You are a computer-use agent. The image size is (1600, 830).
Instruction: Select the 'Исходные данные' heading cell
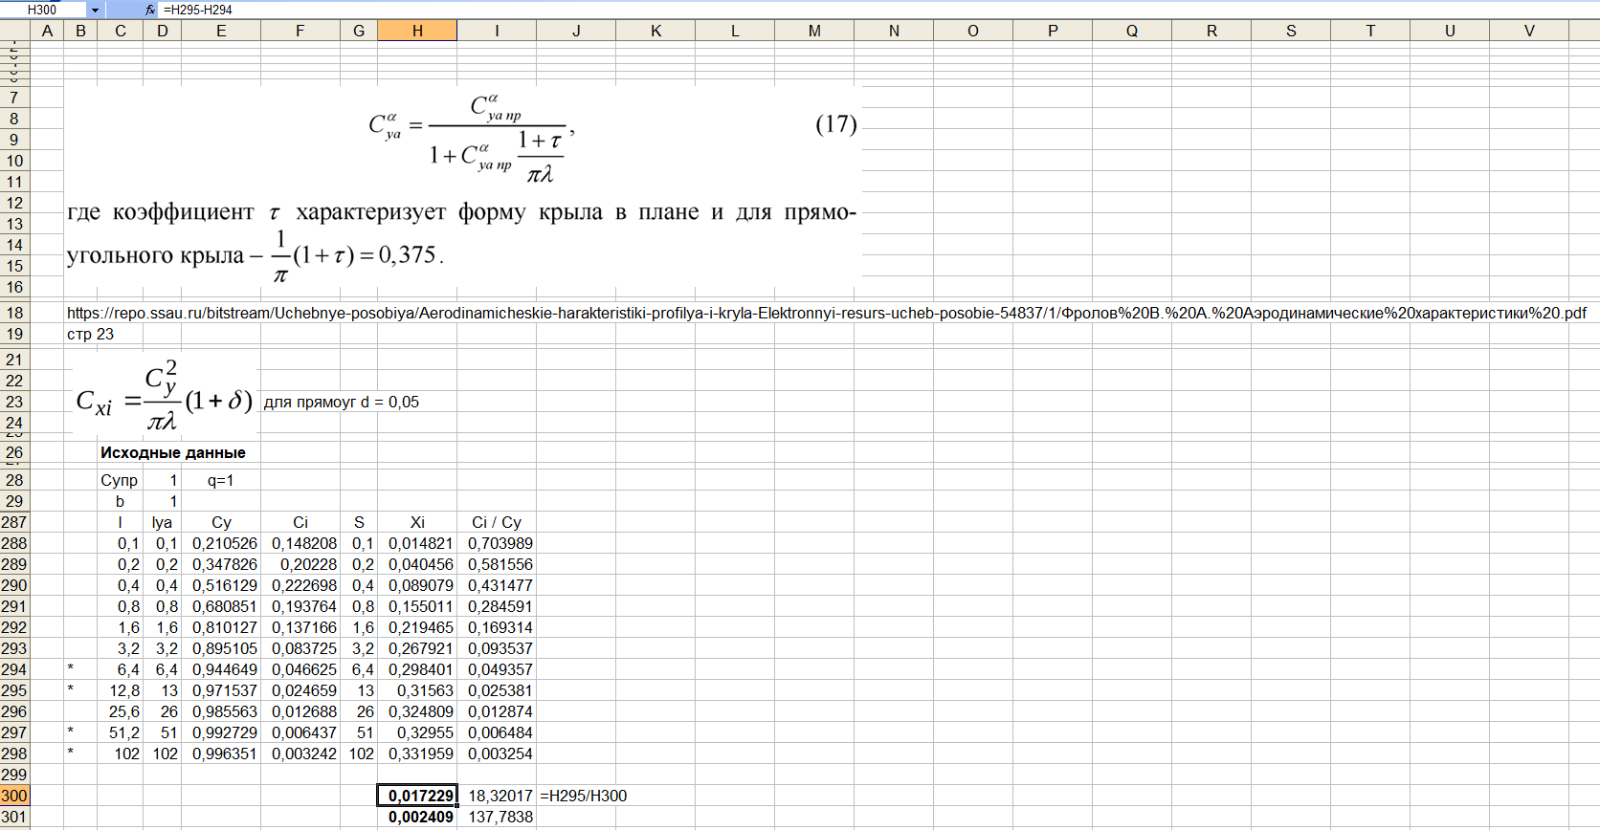(x=172, y=453)
